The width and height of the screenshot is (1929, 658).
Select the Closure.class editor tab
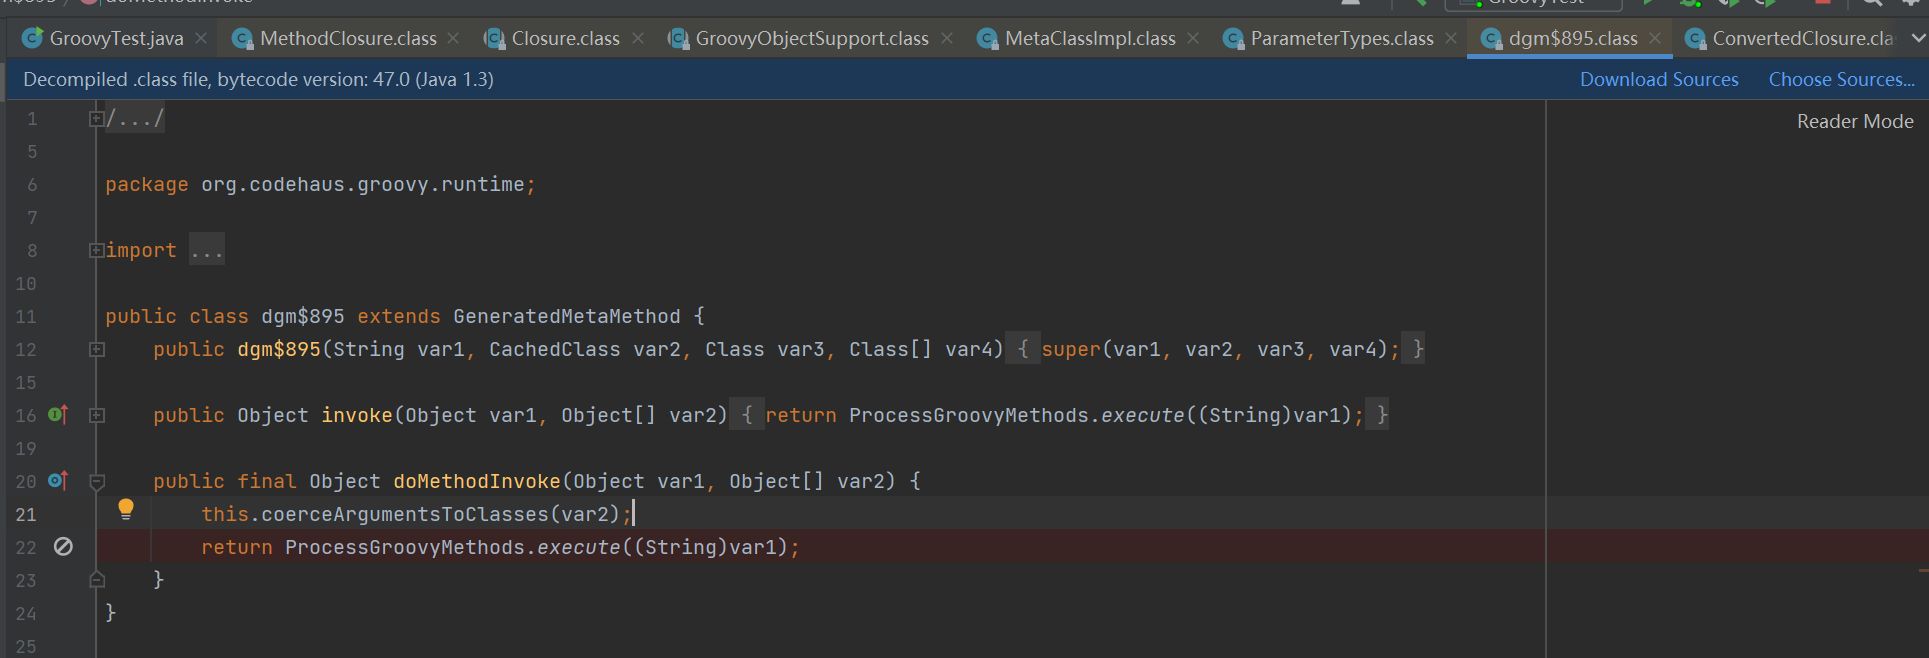click(x=565, y=38)
